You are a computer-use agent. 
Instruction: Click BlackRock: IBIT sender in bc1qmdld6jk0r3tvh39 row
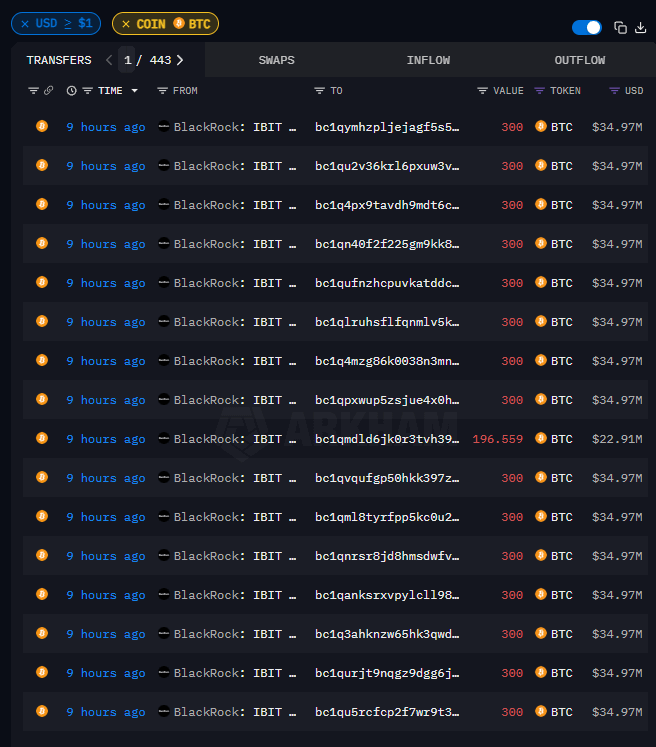point(234,440)
